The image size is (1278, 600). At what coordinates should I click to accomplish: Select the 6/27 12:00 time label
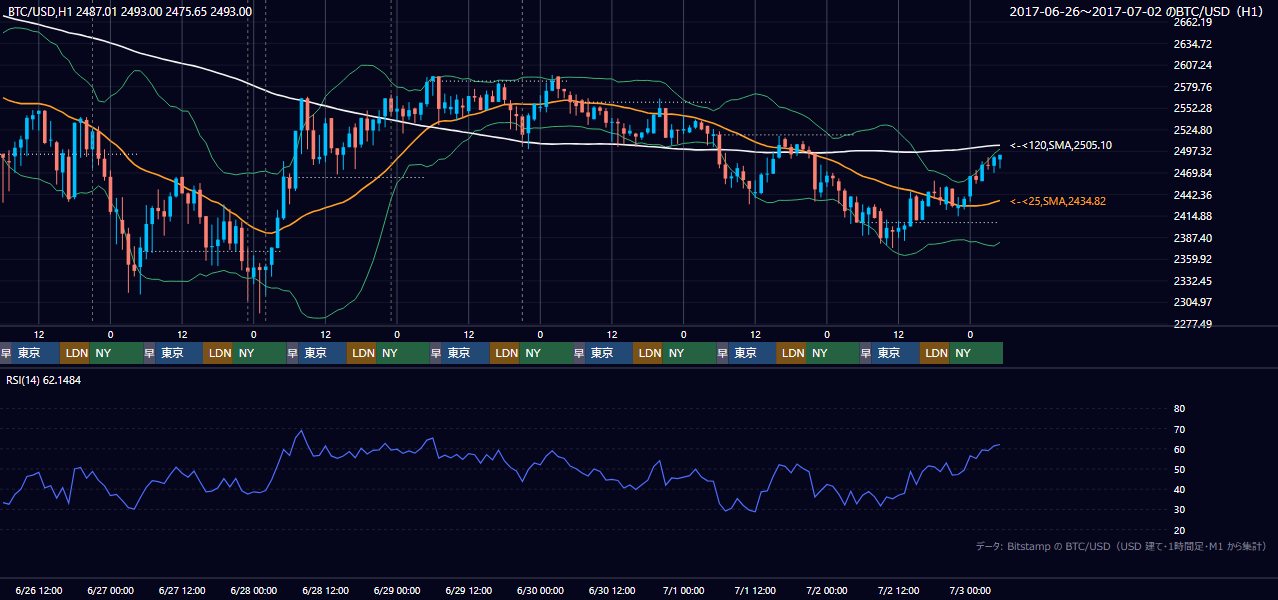click(182, 591)
